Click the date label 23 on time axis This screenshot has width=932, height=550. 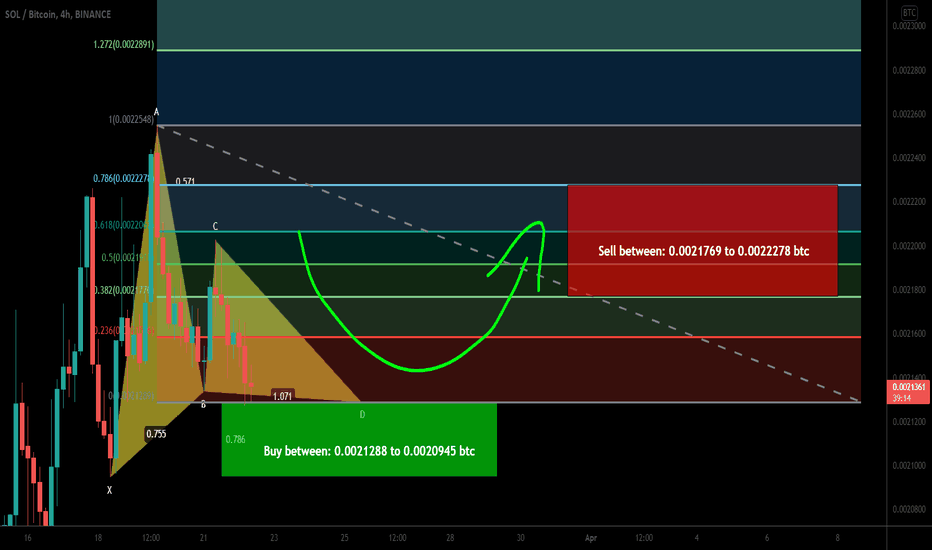click(274, 538)
